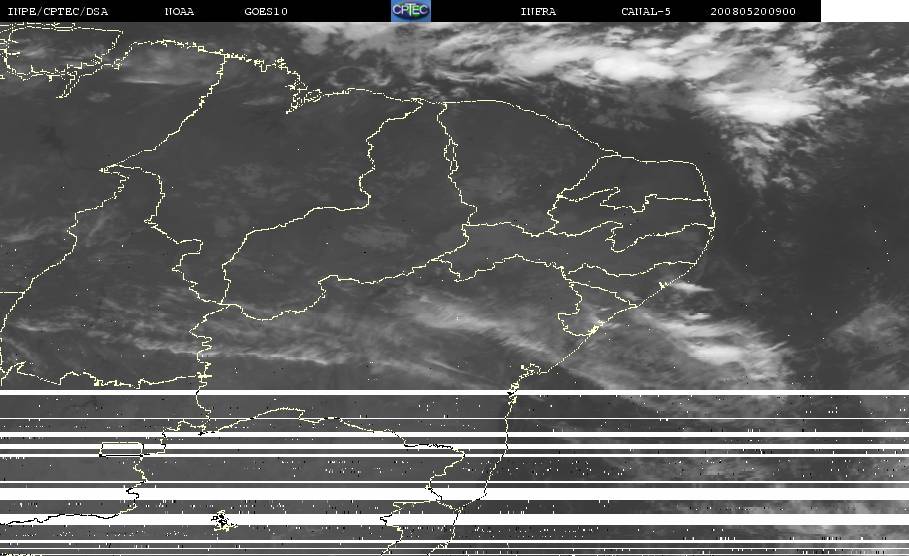Click the CPTEC logo in header
909x556 pixels.
pos(411,10)
